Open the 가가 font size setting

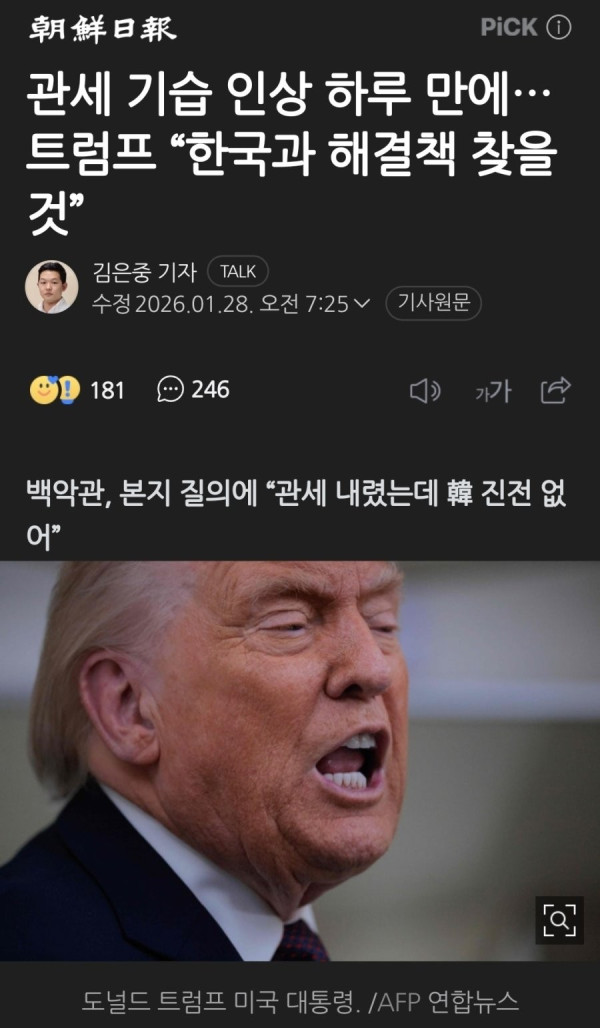coord(493,392)
